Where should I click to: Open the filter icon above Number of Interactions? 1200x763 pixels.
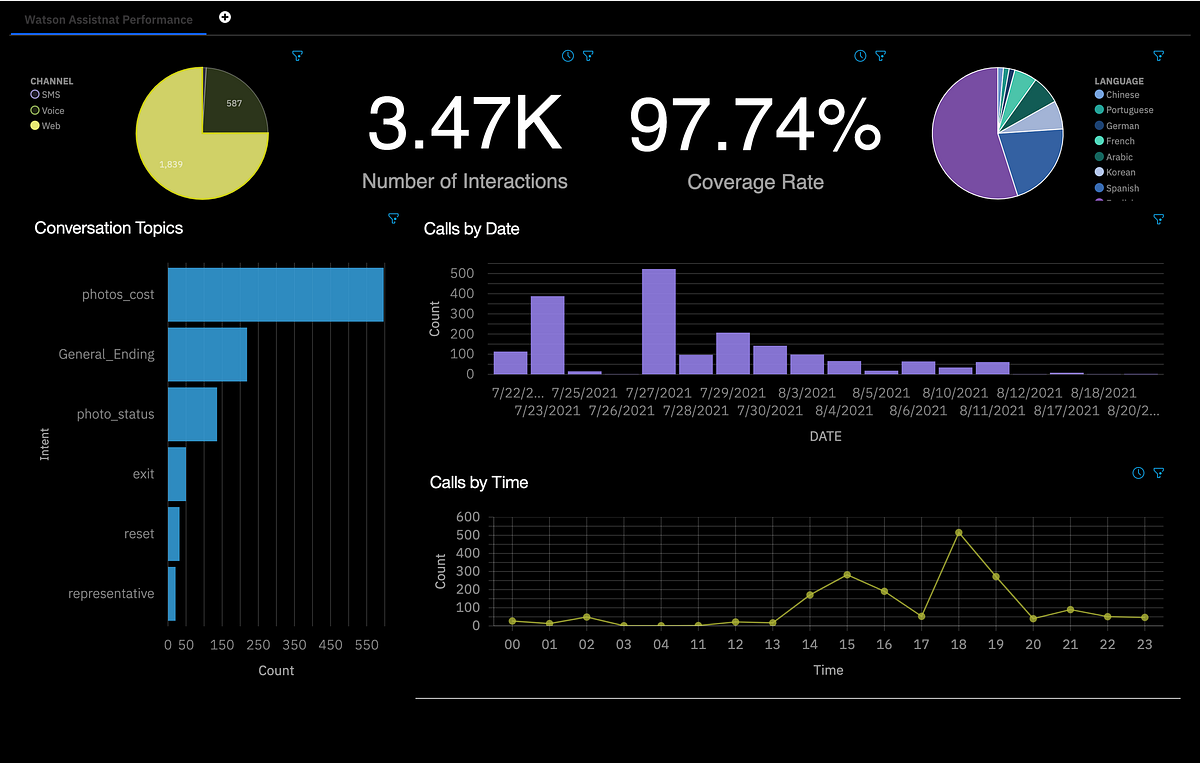(x=588, y=56)
